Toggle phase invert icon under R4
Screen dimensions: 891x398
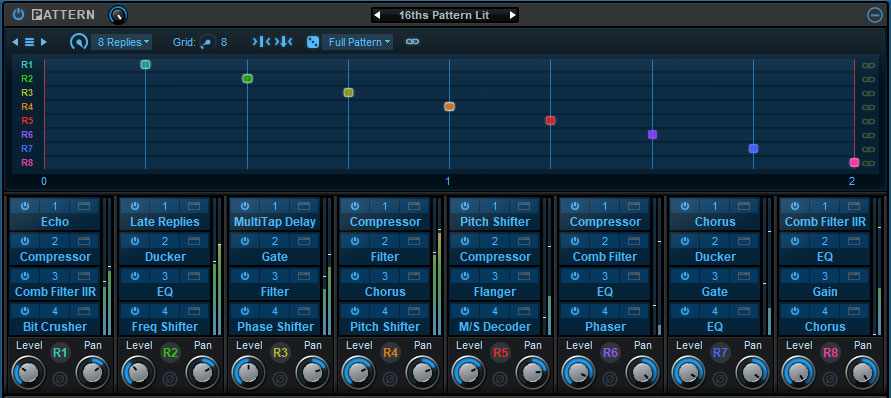coord(390,378)
